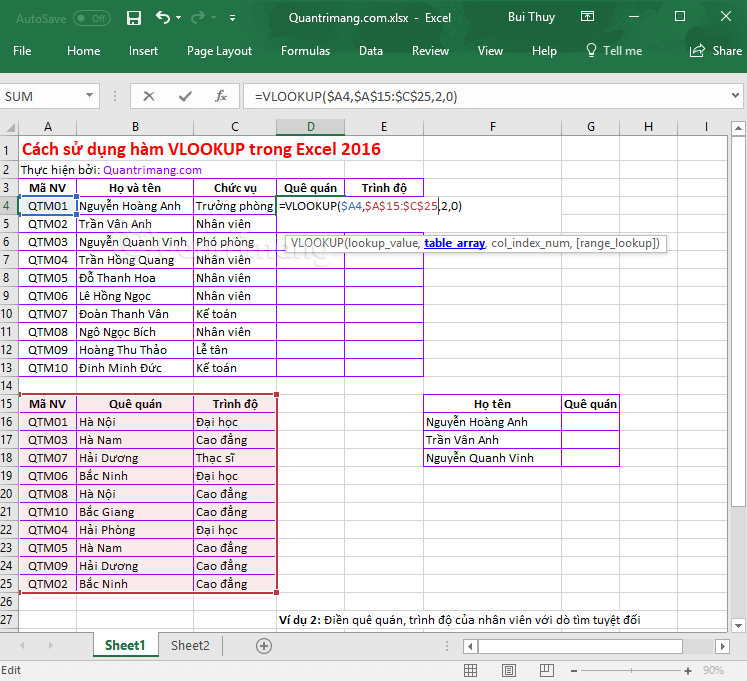
Task: Open the File menu
Action: point(22,51)
